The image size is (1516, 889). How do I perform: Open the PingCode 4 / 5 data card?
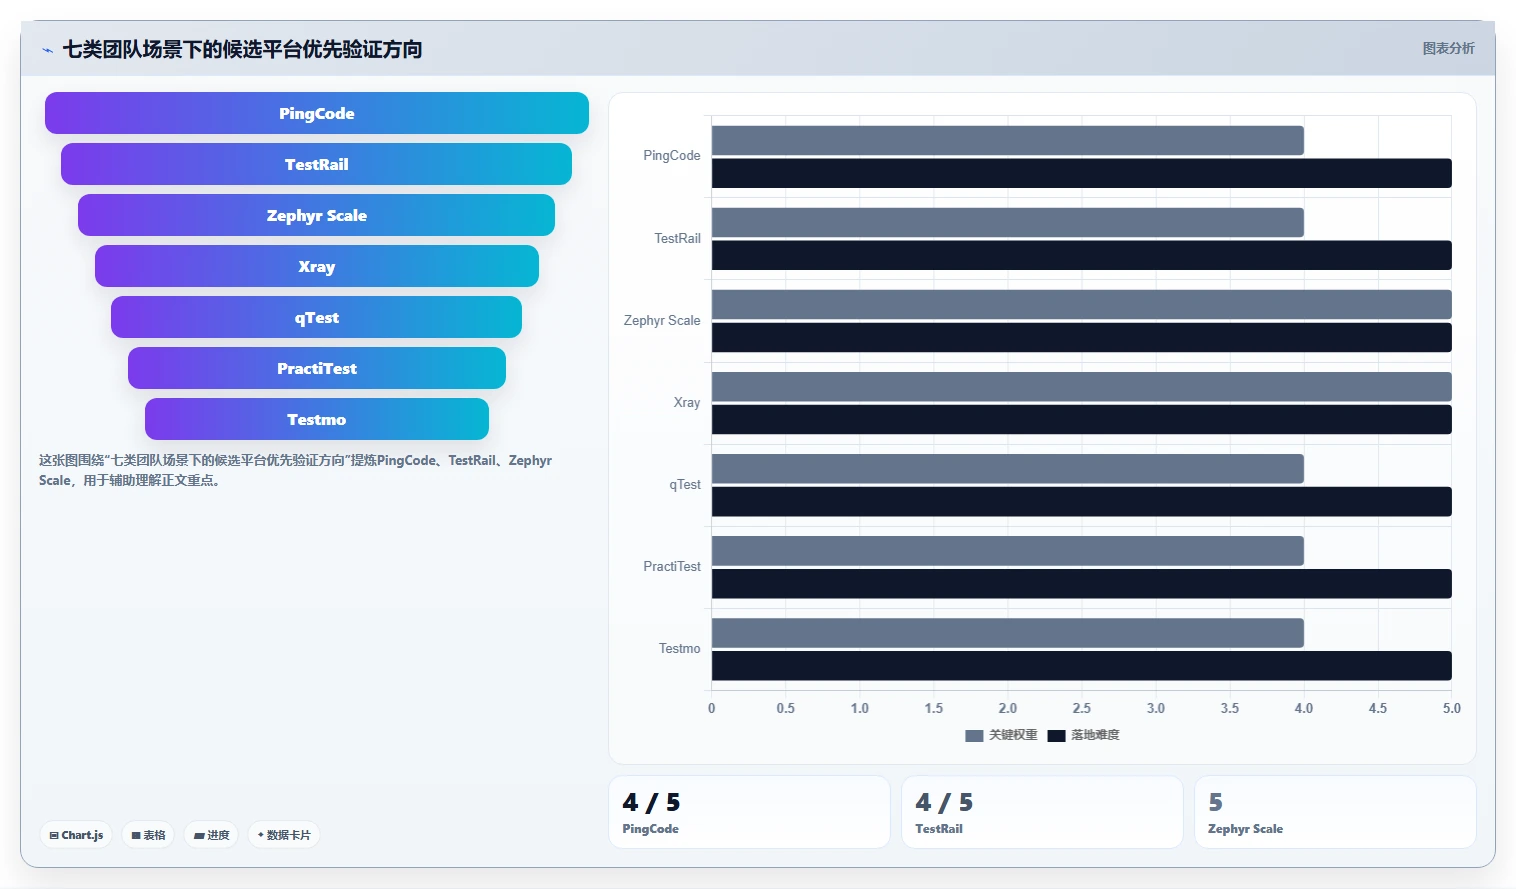(x=749, y=812)
